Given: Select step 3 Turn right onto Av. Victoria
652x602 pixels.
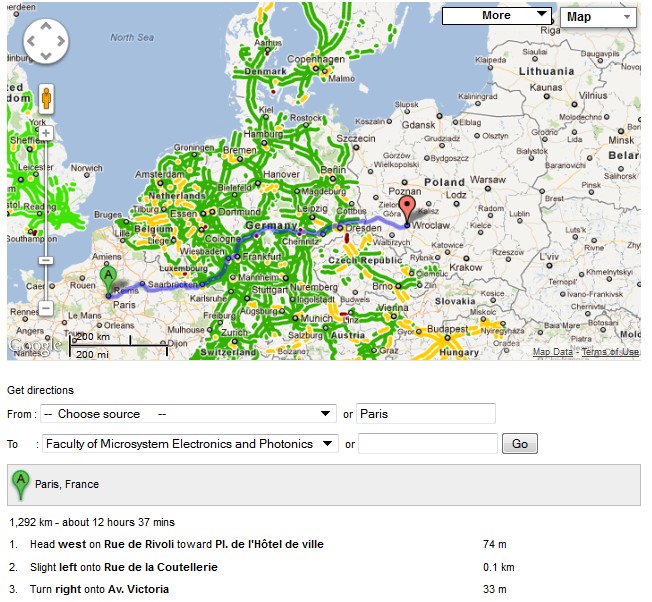Looking at the screenshot, I should (x=99, y=590).
